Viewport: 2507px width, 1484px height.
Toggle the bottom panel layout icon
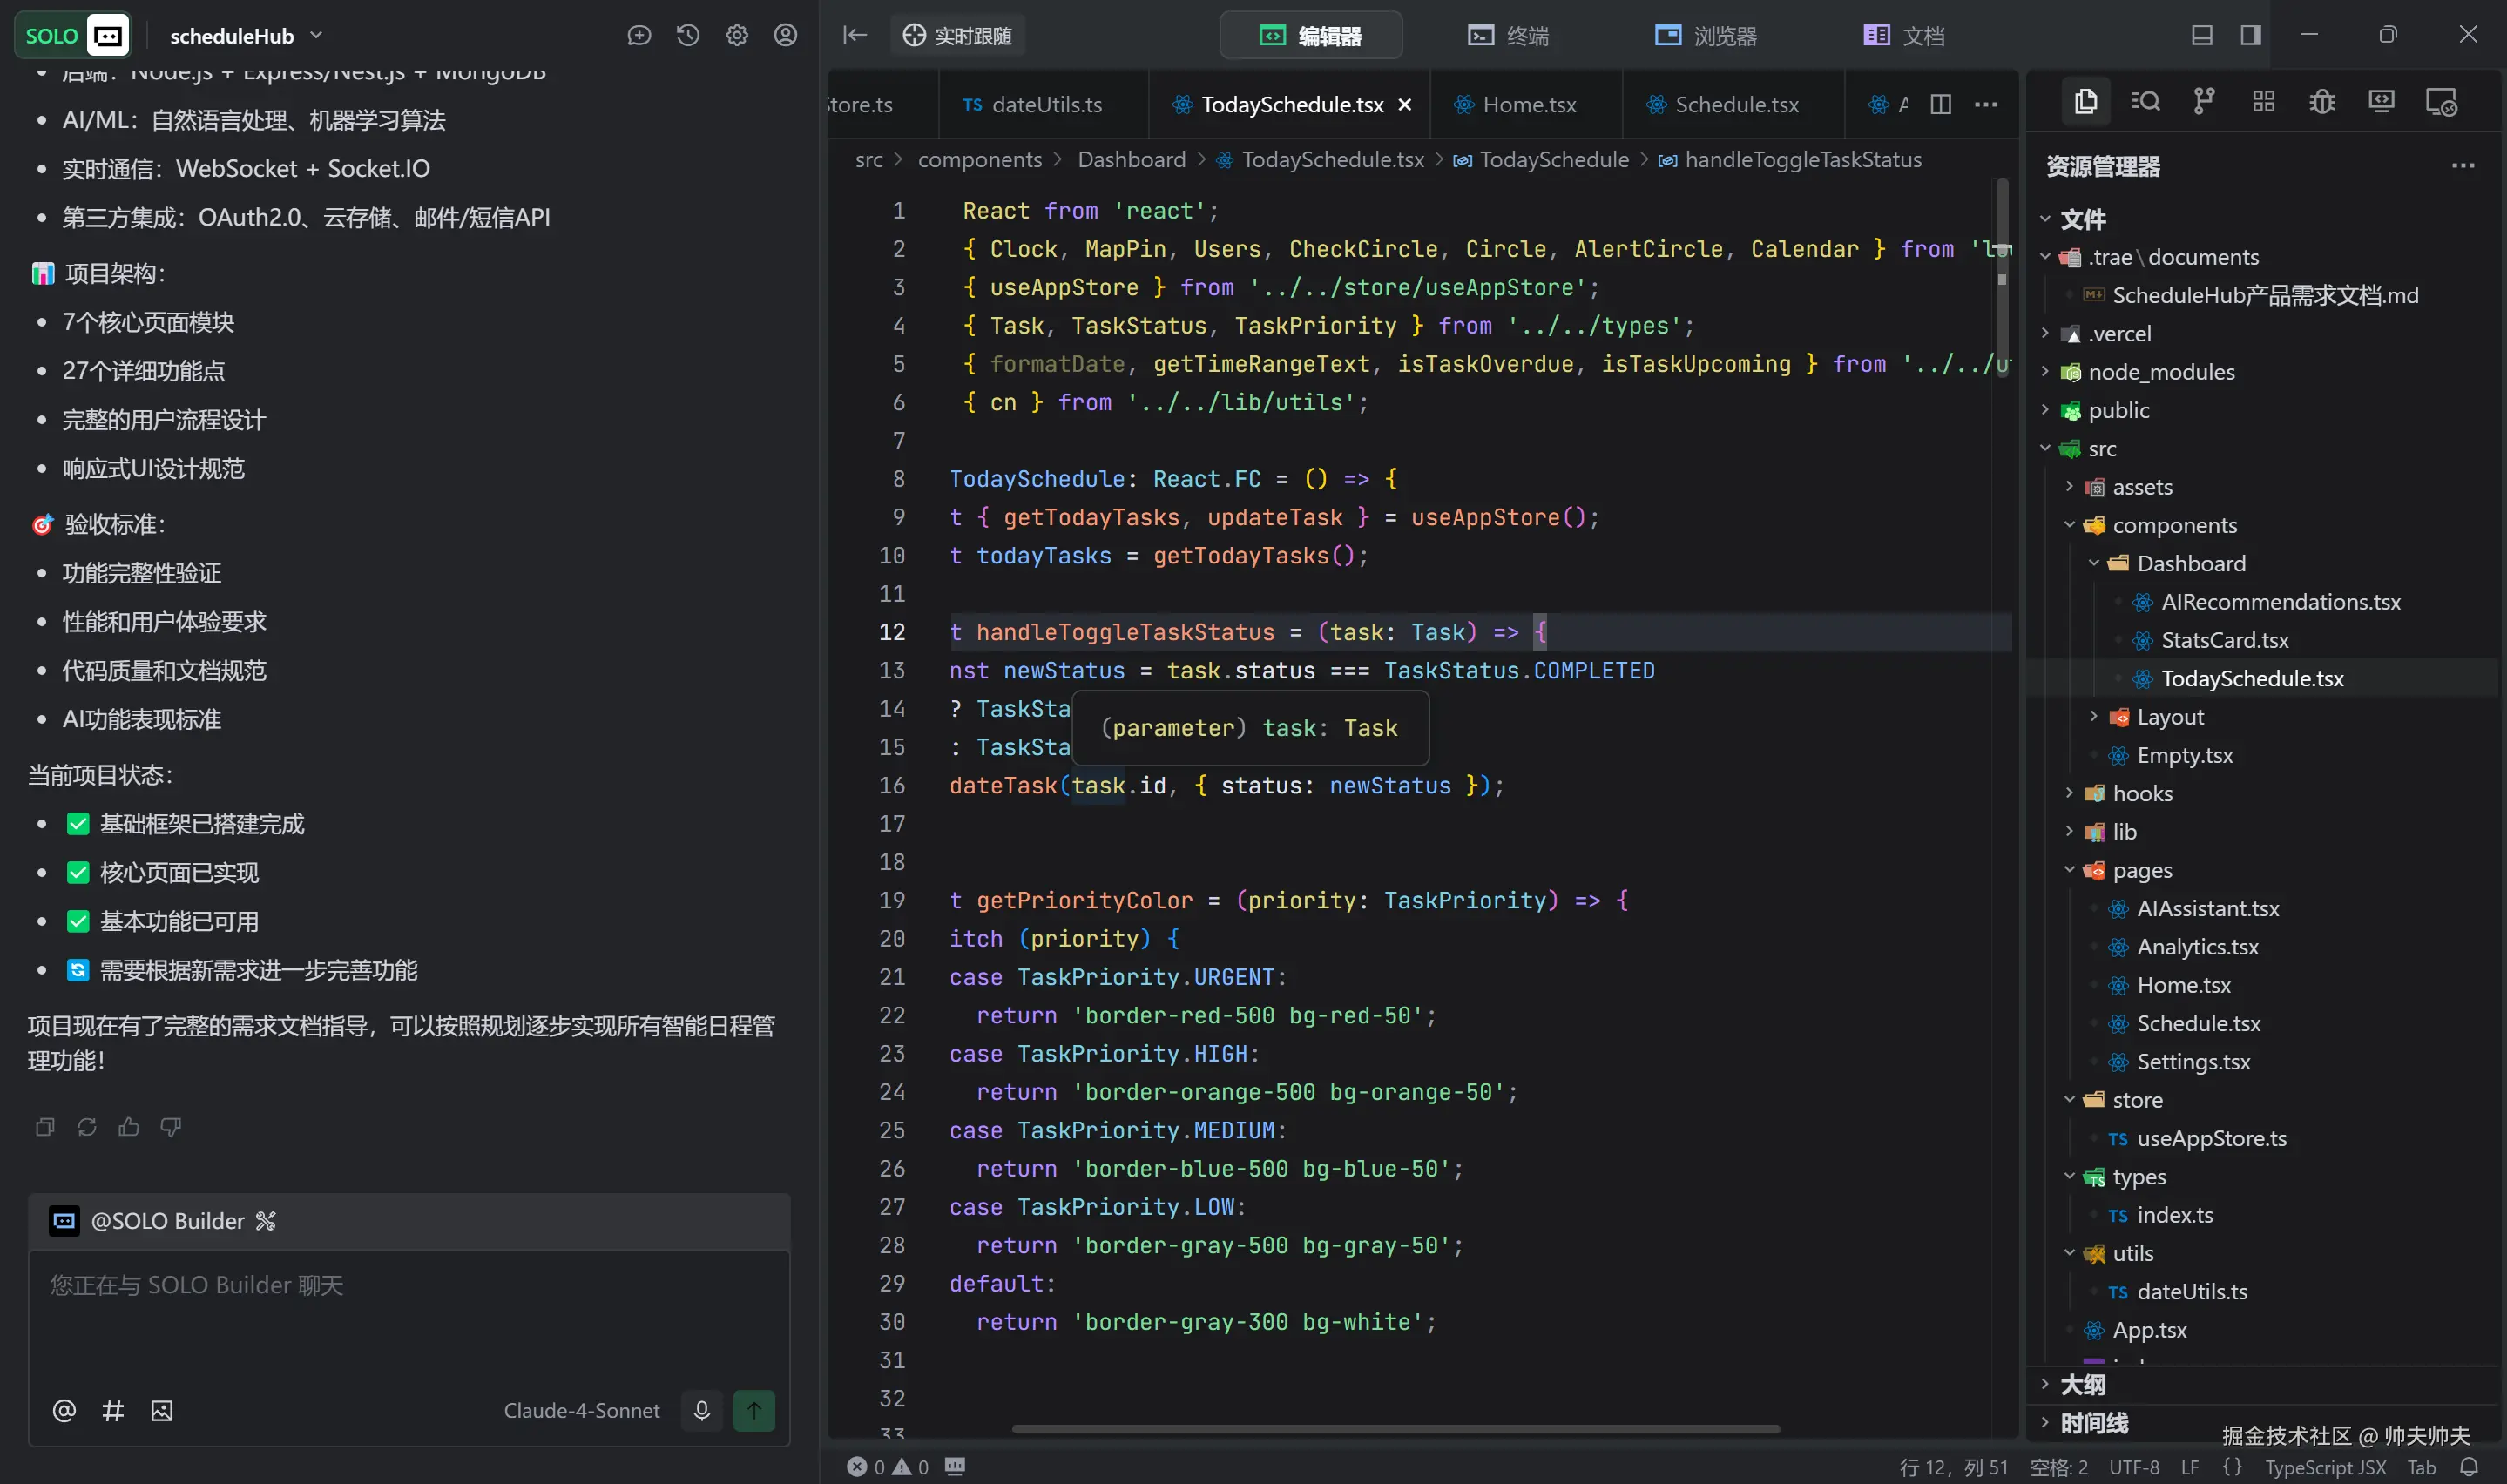(x=2202, y=36)
